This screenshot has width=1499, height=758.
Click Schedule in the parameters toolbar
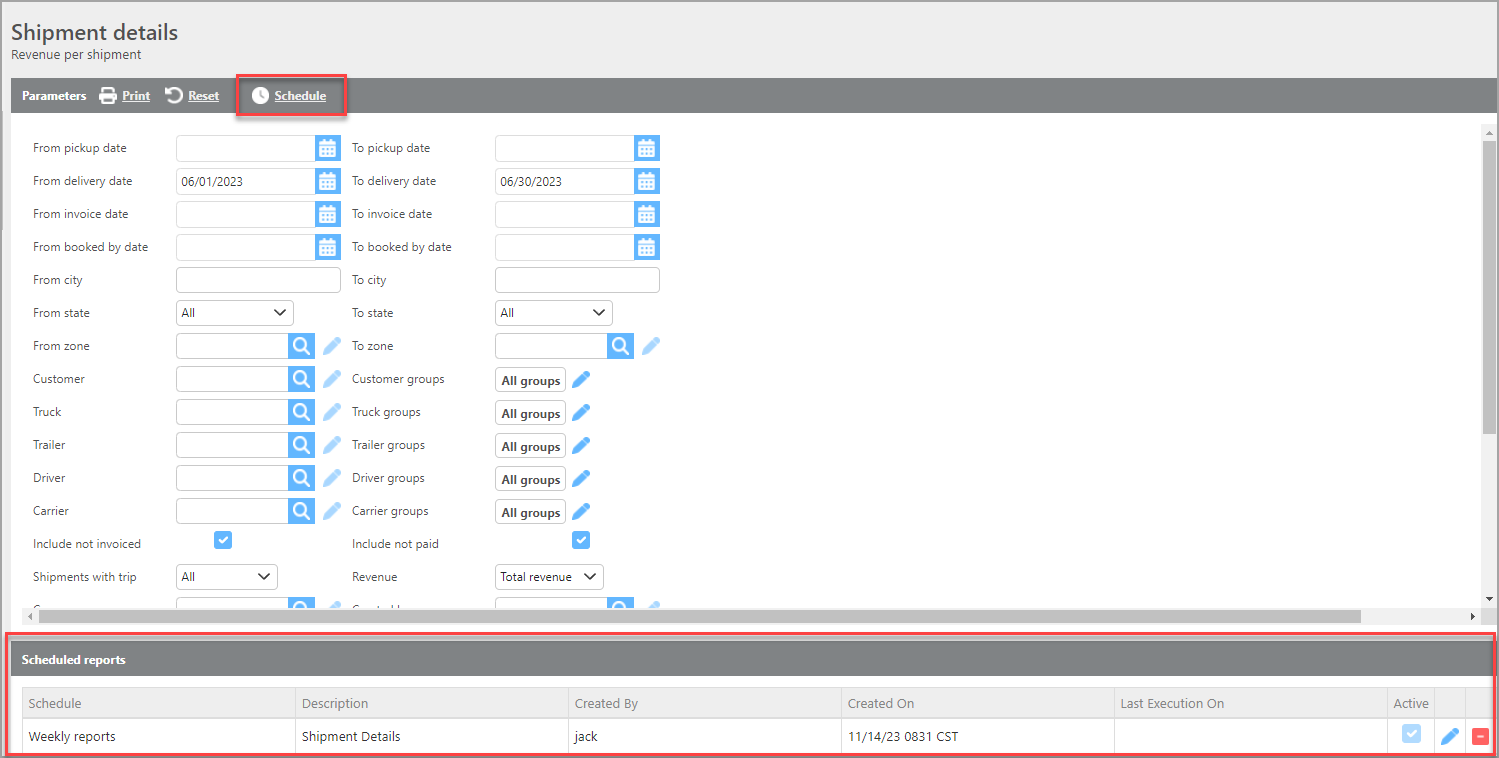(x=289, y=96)
